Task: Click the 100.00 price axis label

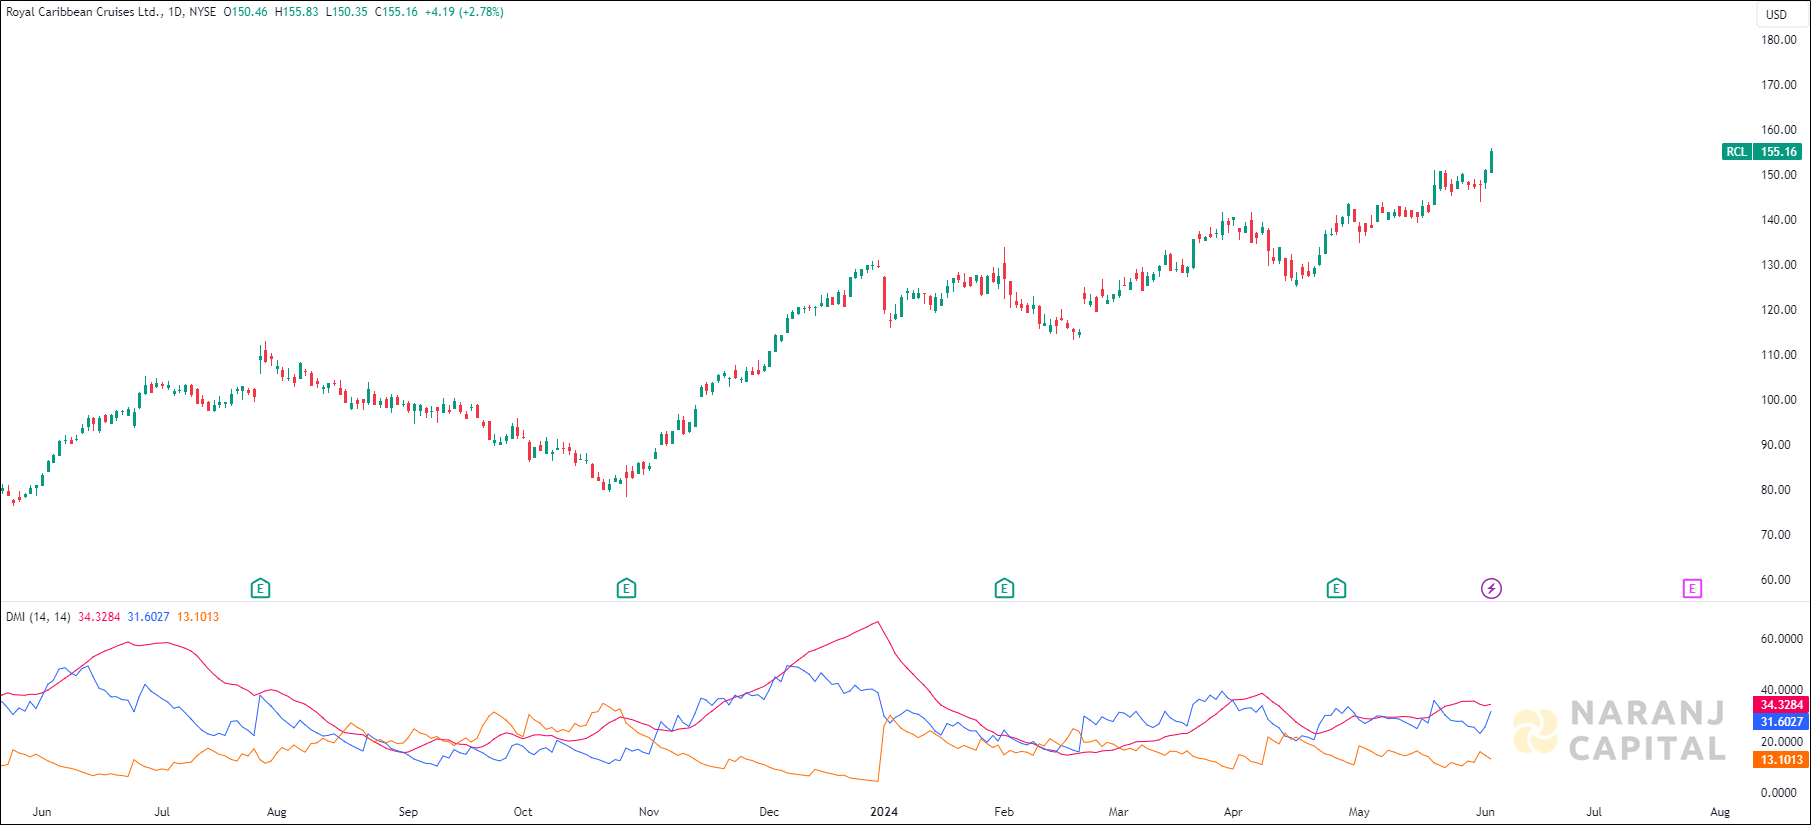Action: tap(1779, 400)
